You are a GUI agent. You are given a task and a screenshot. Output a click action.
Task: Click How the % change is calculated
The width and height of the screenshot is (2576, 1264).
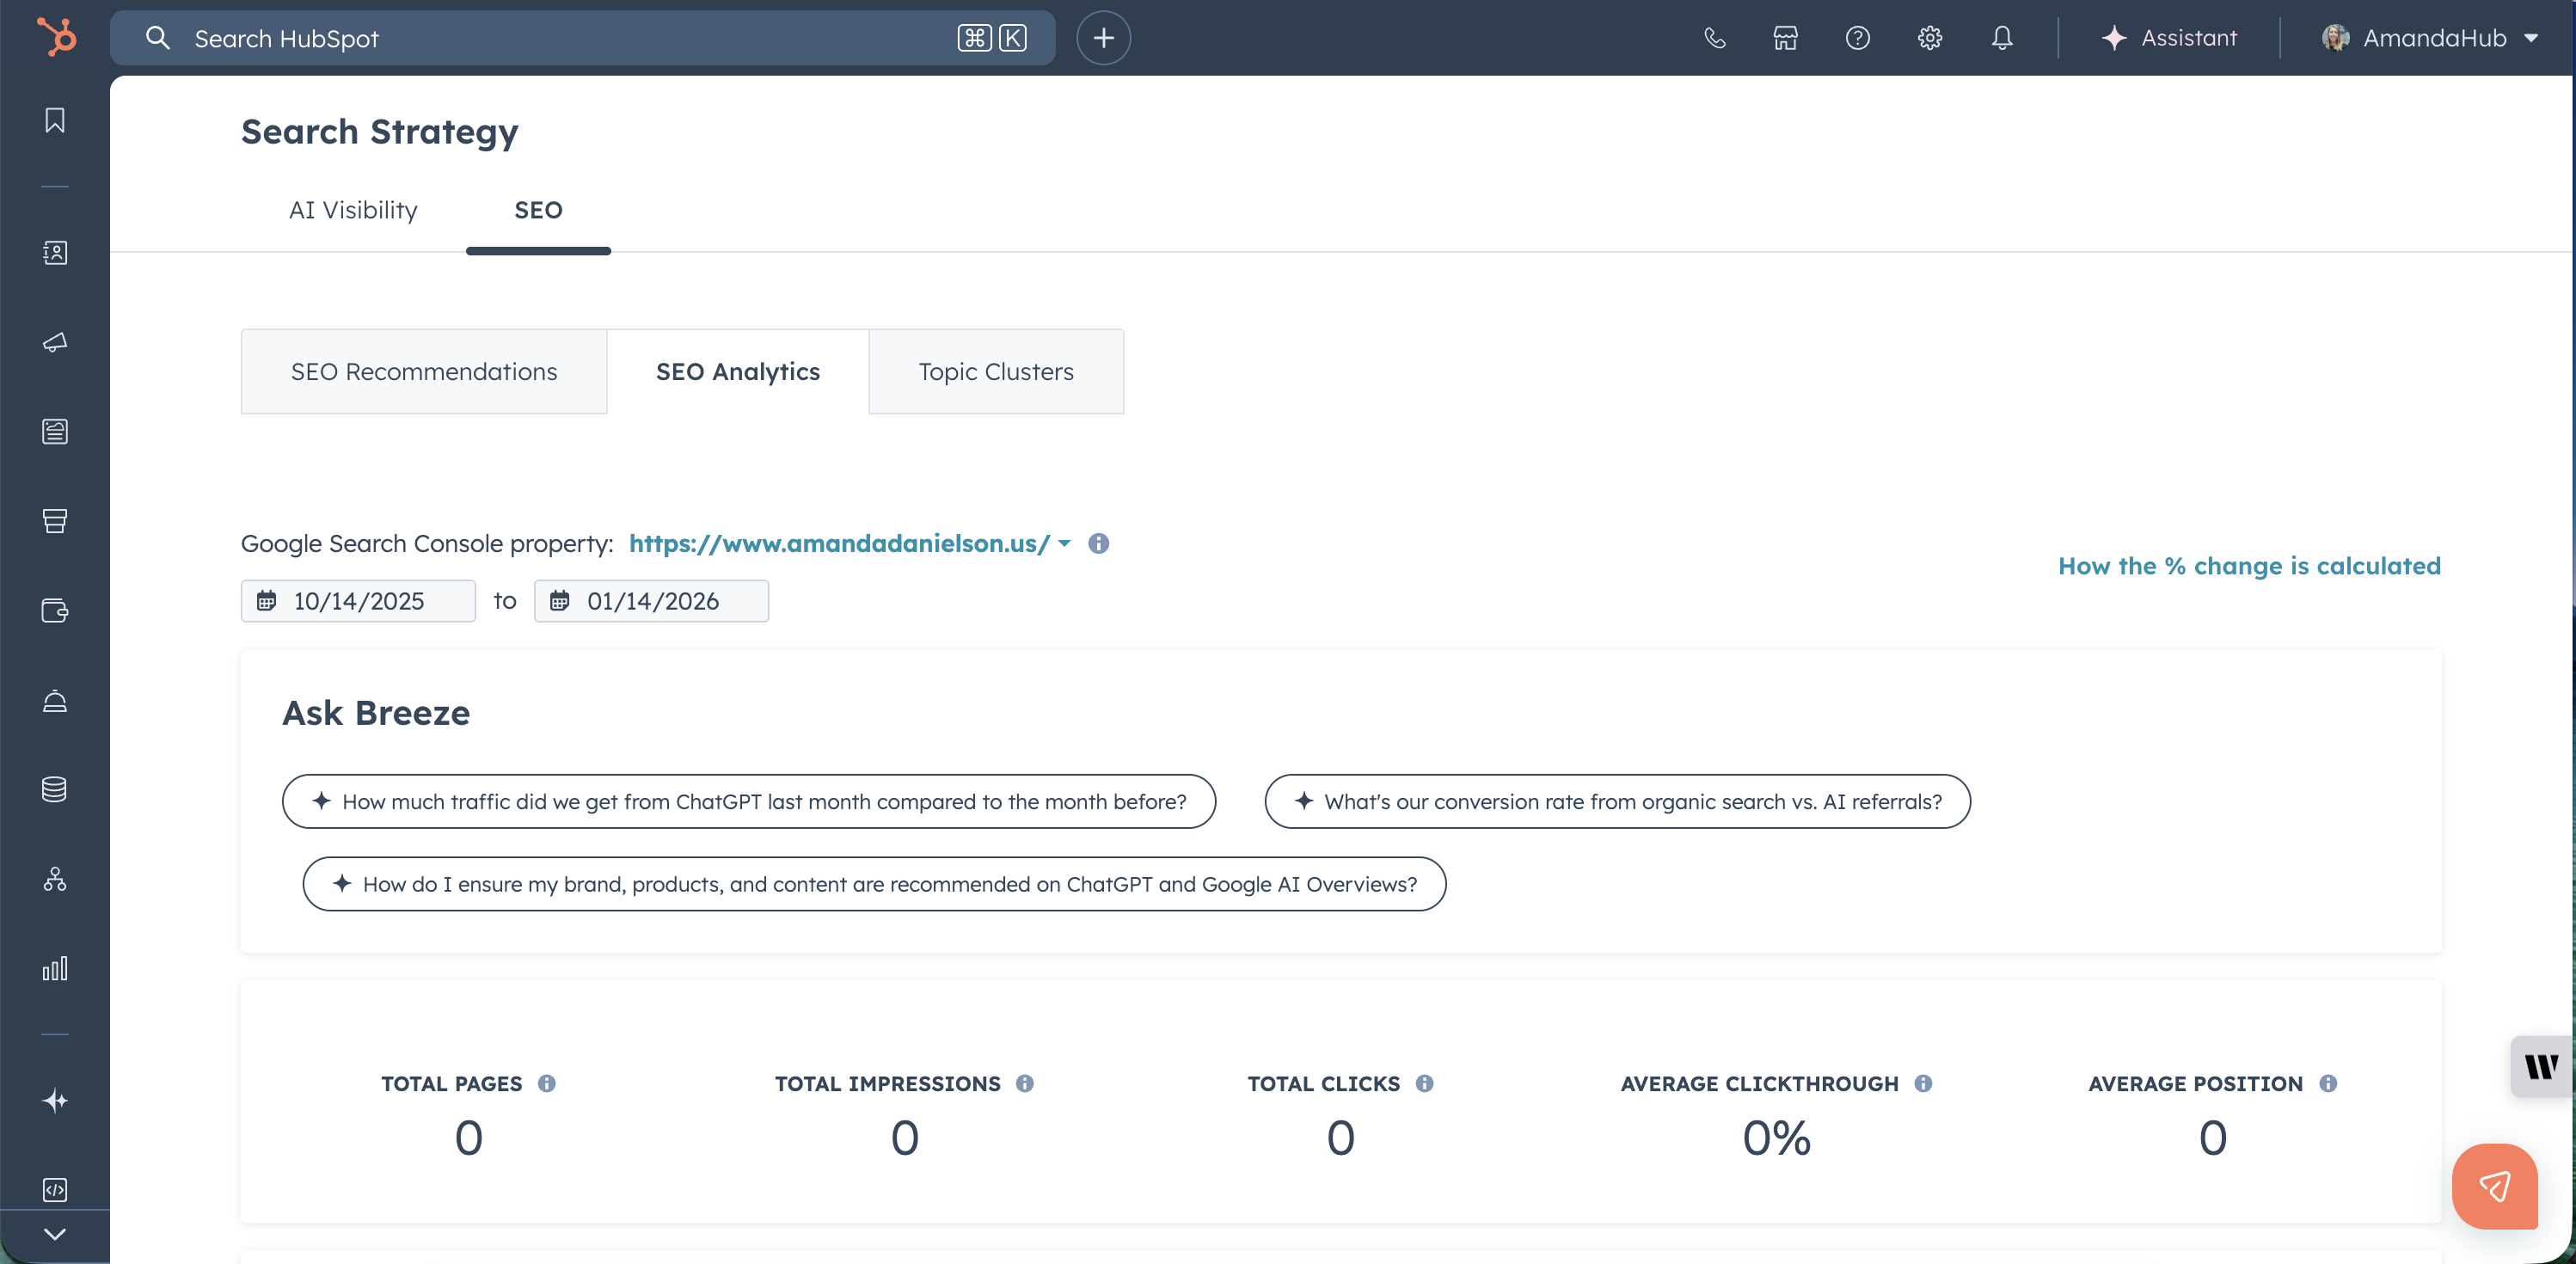[2249, 566]
